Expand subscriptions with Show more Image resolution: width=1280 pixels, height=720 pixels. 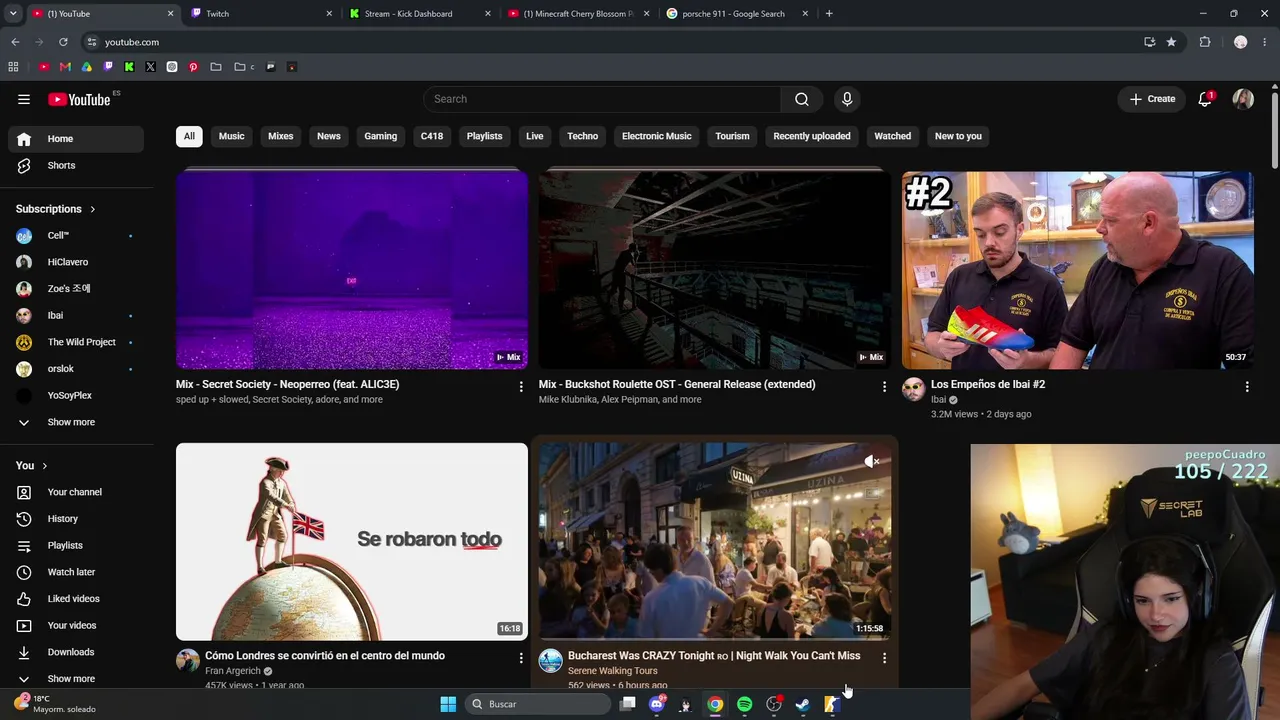click(x=72, y=422)
